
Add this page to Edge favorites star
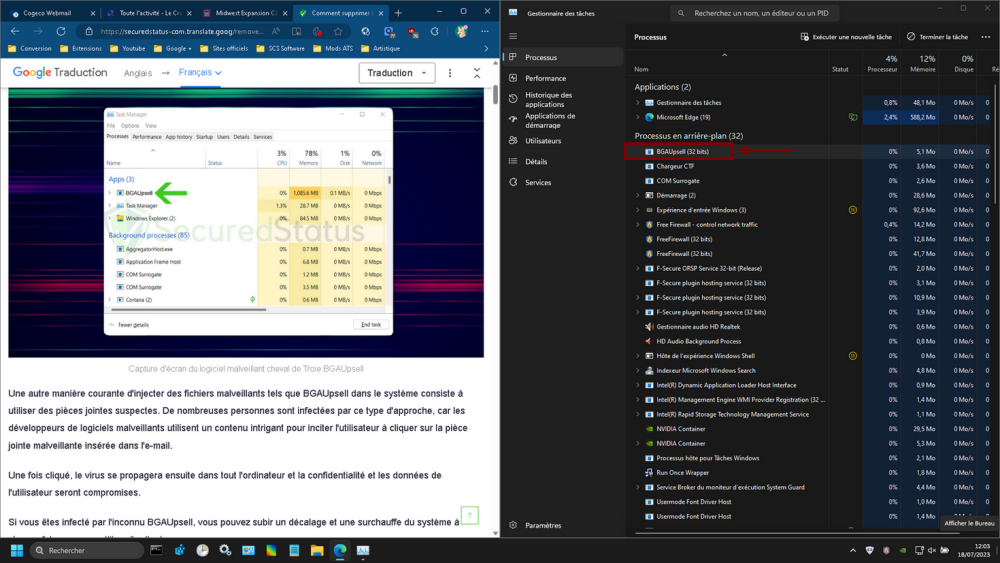coord(338,31)
